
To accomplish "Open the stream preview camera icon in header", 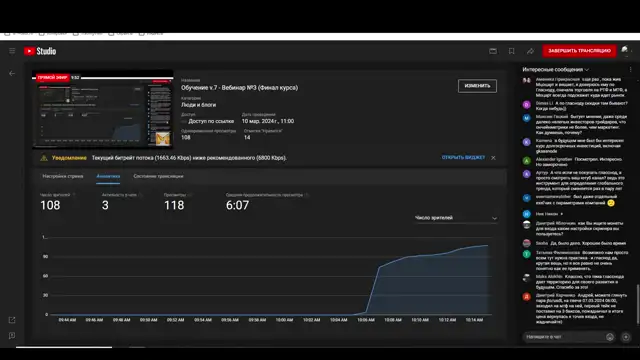I will [493, 51].
